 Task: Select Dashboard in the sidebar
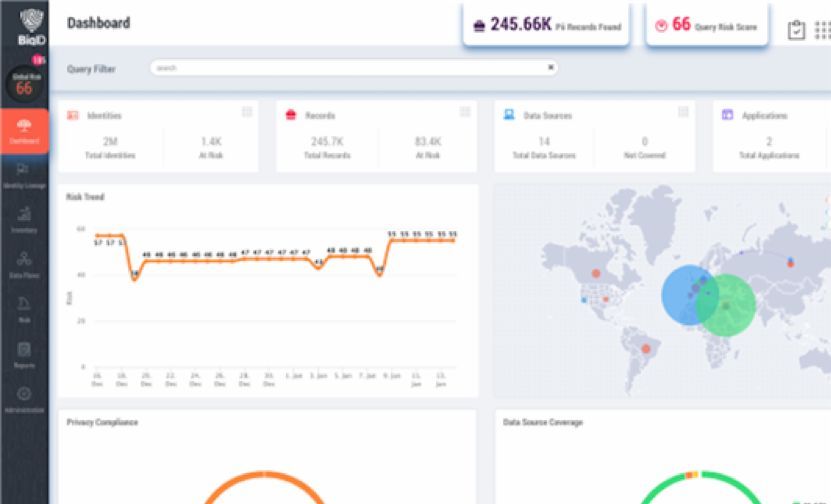coord(24,131)
